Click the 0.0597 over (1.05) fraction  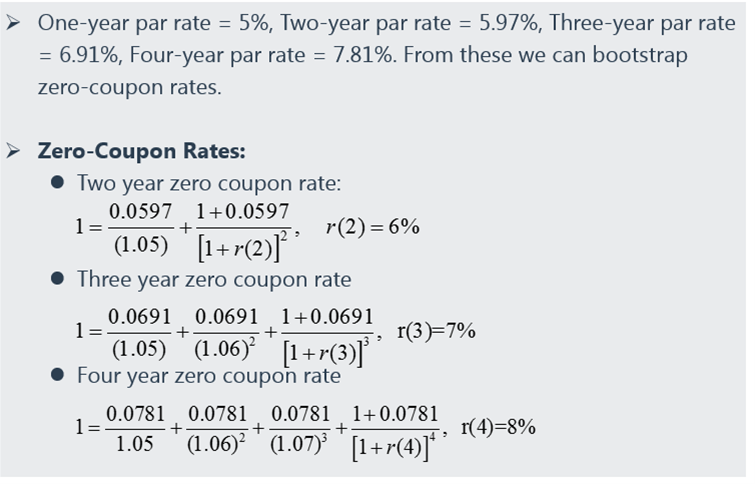[141, 228]
